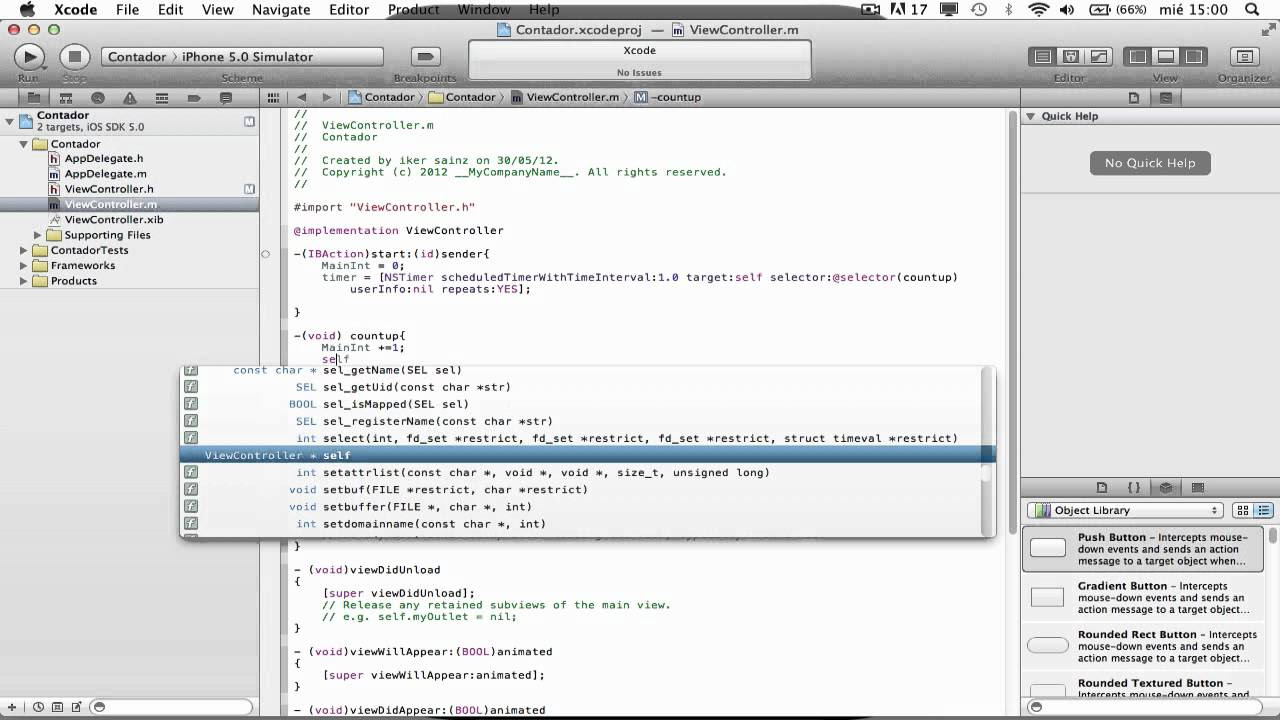Show the Breakpoint navigator
Image resolution: width=1280 pixels, height=720 pixels.
194,98
